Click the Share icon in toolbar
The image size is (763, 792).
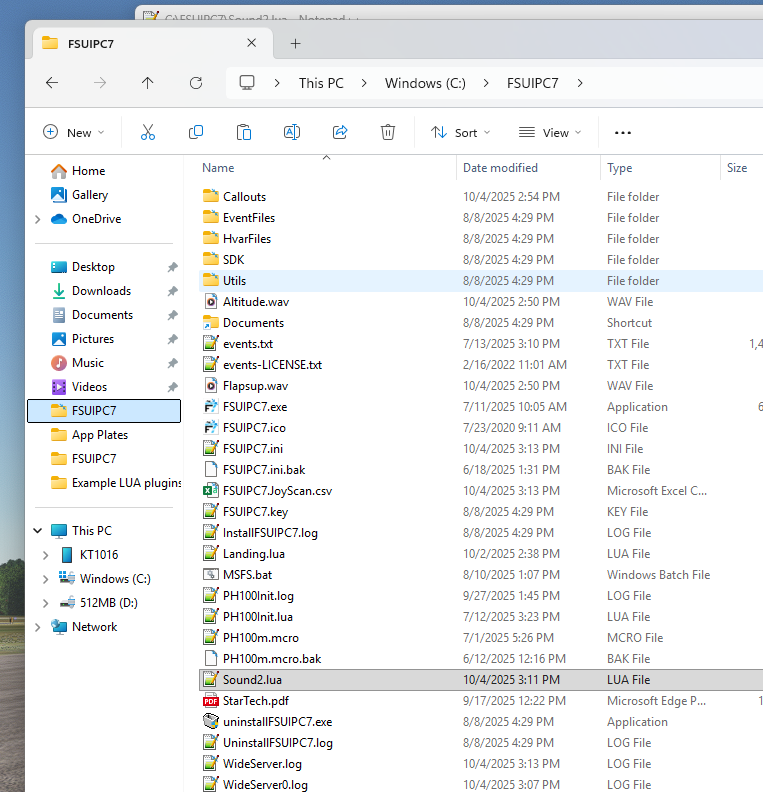point(340,132)
